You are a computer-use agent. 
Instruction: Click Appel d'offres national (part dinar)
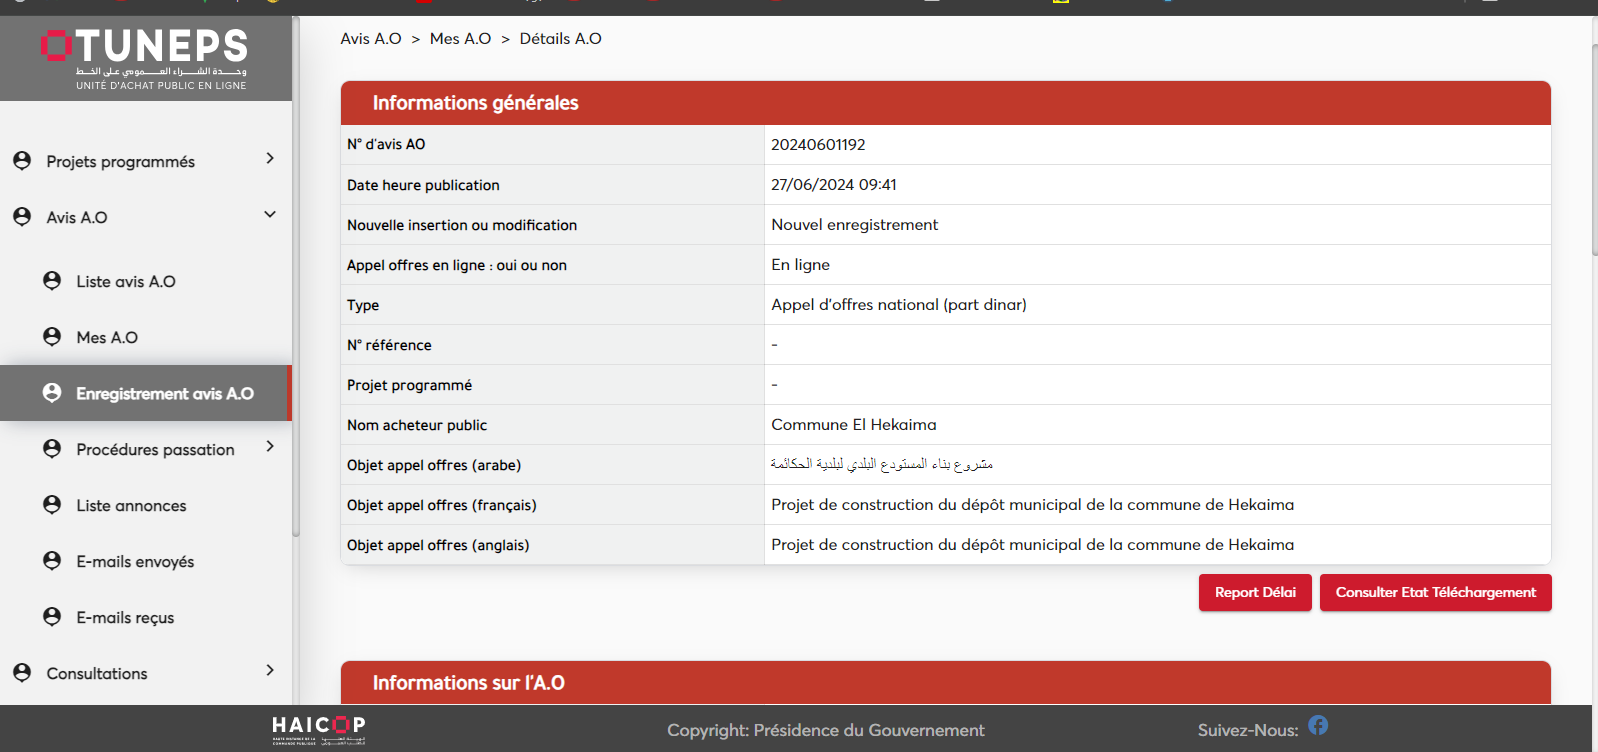pos(899,305)
